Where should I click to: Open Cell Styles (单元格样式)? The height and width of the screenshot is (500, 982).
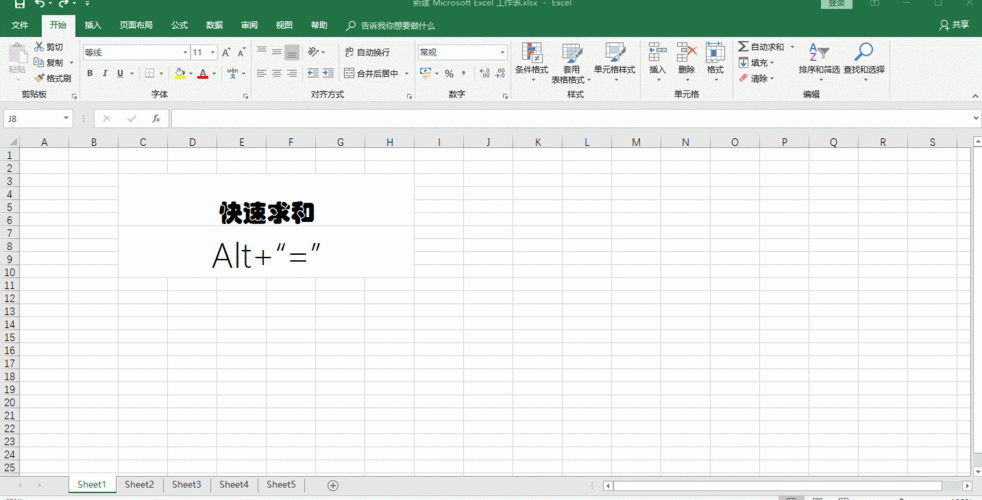[x=614, y=62]
